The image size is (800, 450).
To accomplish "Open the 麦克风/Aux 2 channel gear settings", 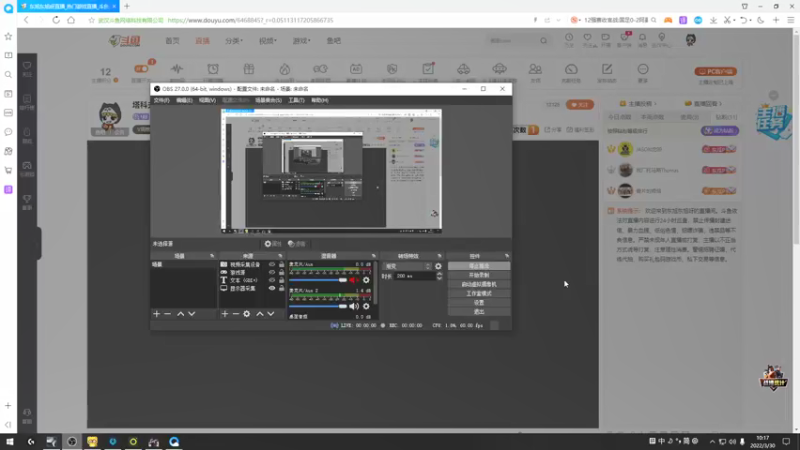I will tap(366, 306).
